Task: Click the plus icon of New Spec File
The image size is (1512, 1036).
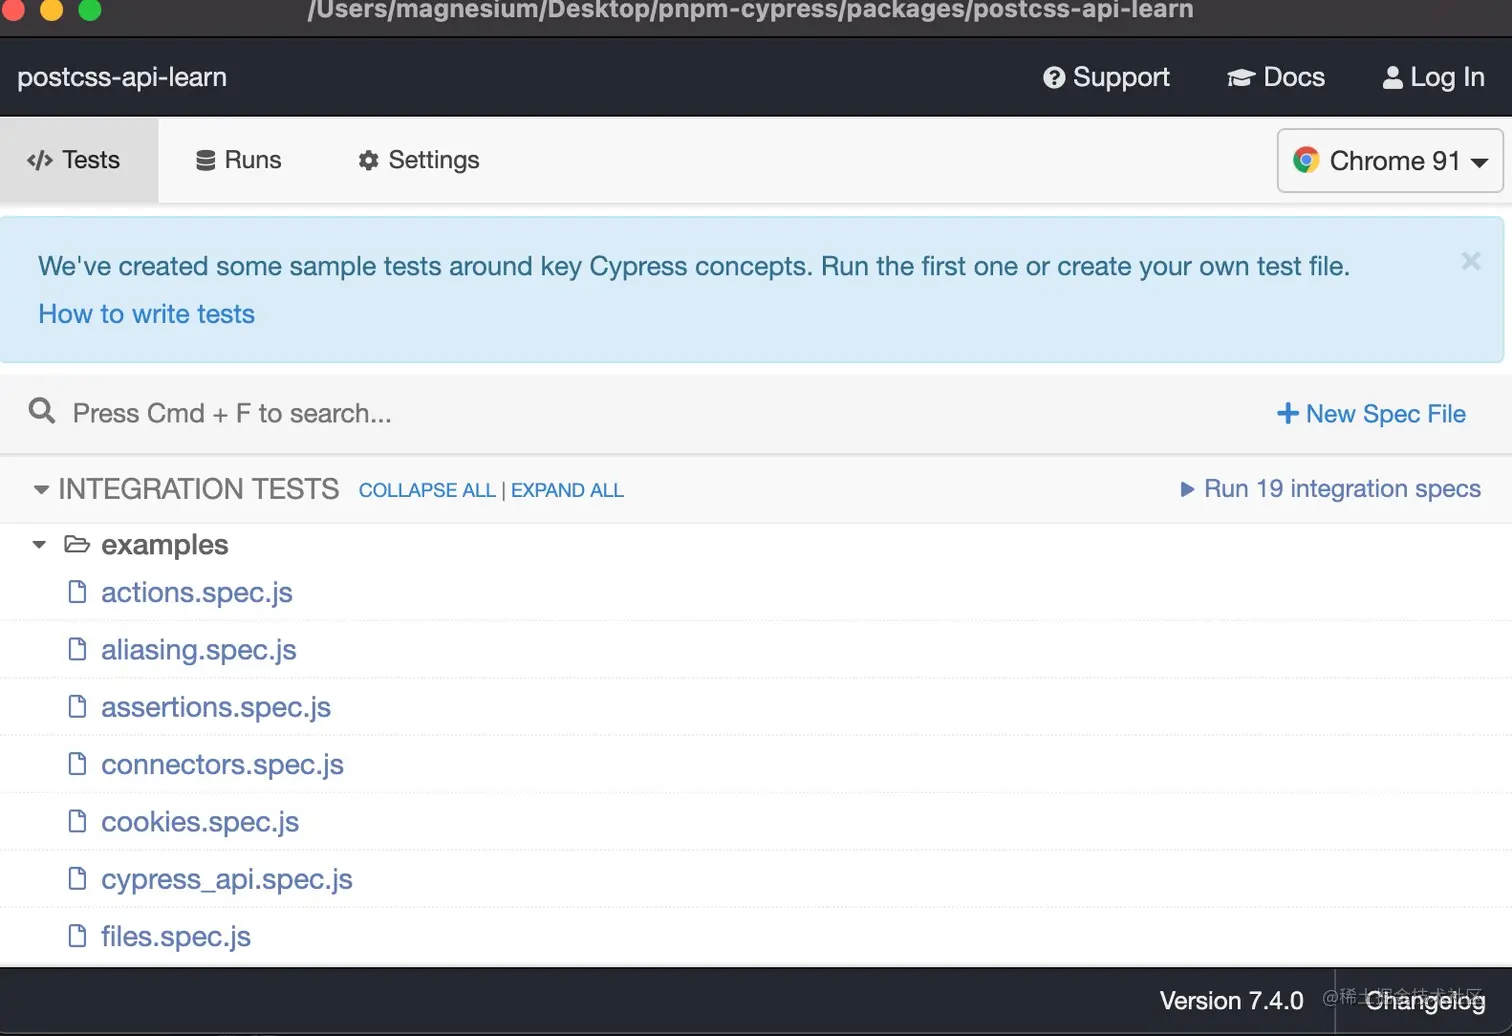Action: pos(1288,413)
